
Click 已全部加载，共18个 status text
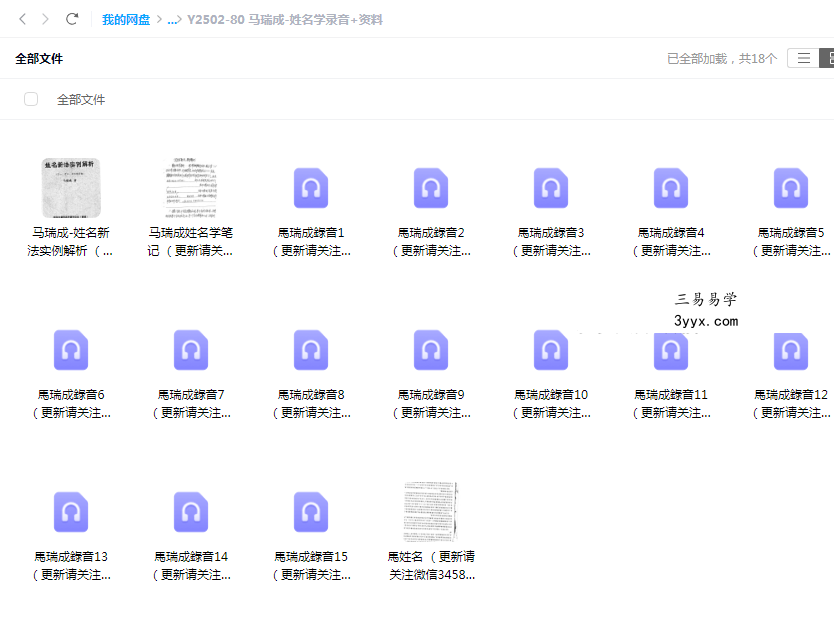click(x=722, y=59)
